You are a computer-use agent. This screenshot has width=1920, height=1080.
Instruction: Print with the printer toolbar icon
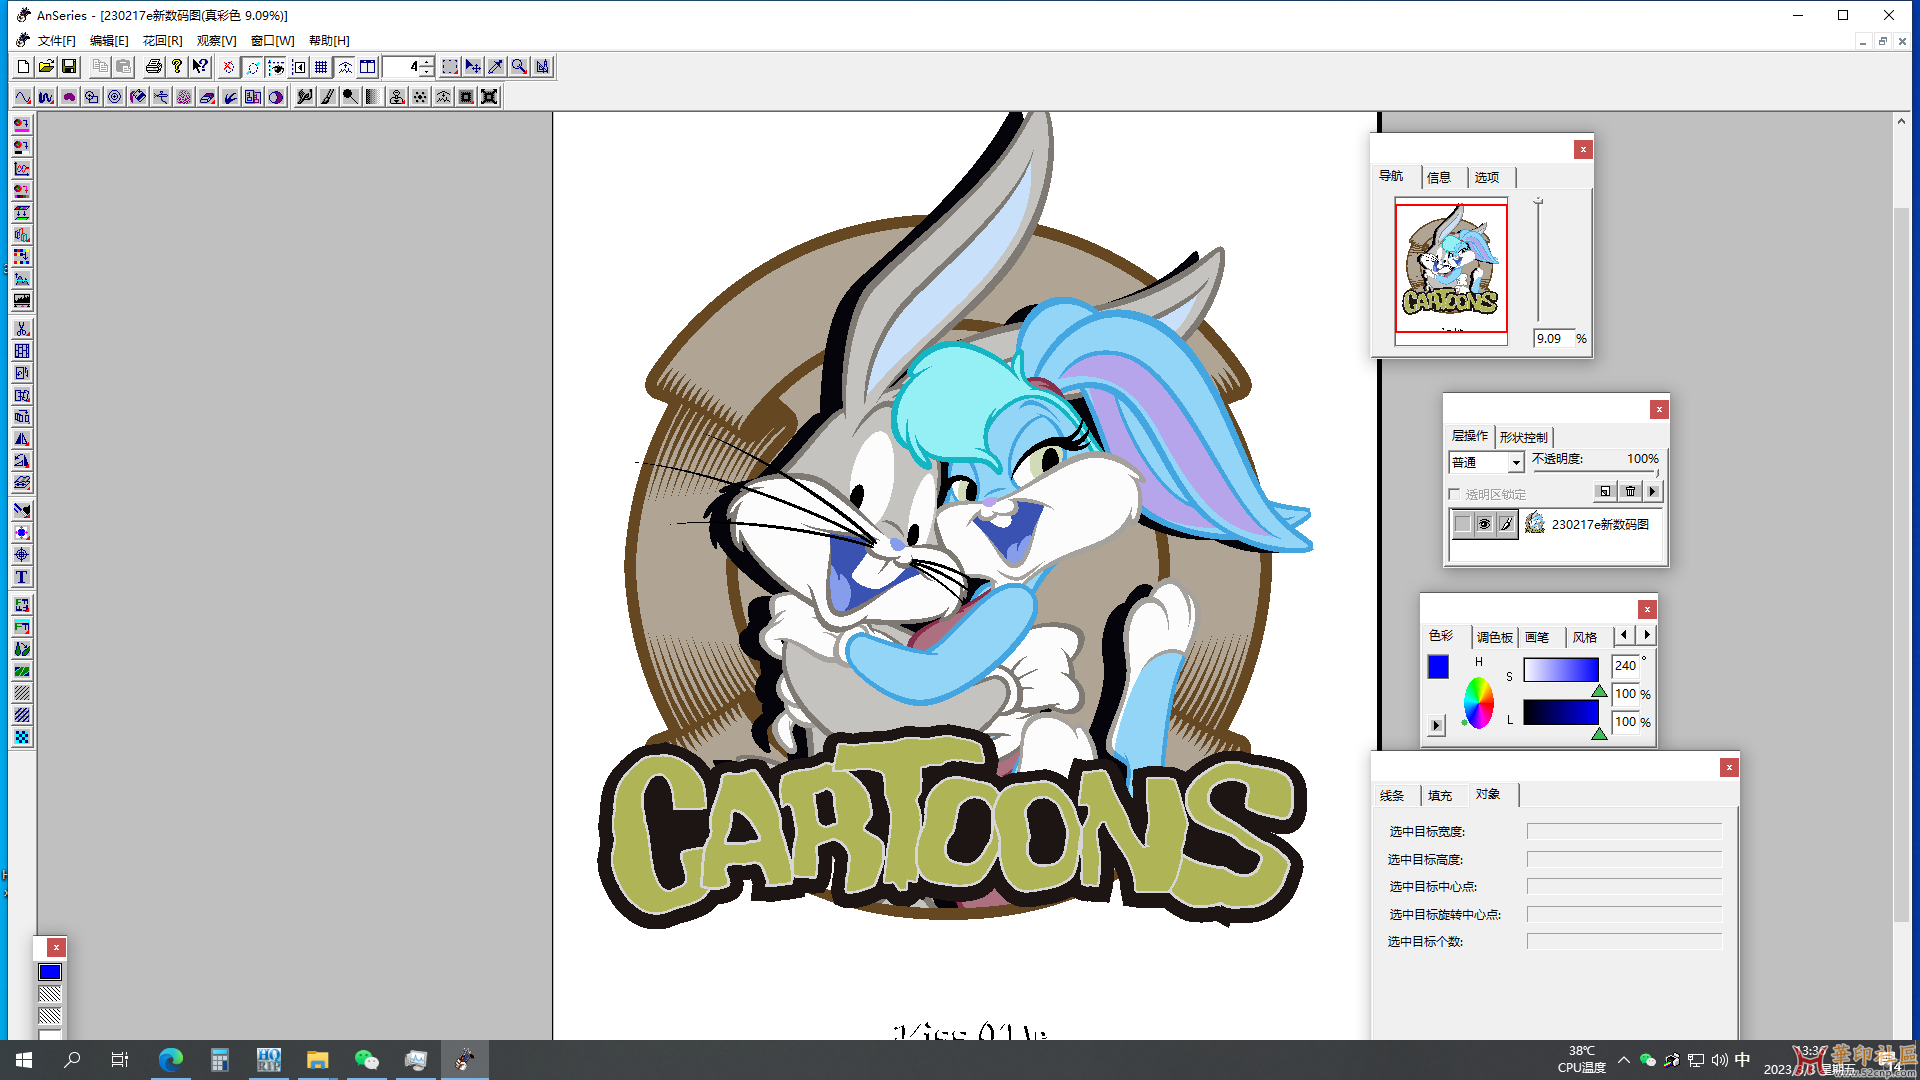[x=153, y=67]
